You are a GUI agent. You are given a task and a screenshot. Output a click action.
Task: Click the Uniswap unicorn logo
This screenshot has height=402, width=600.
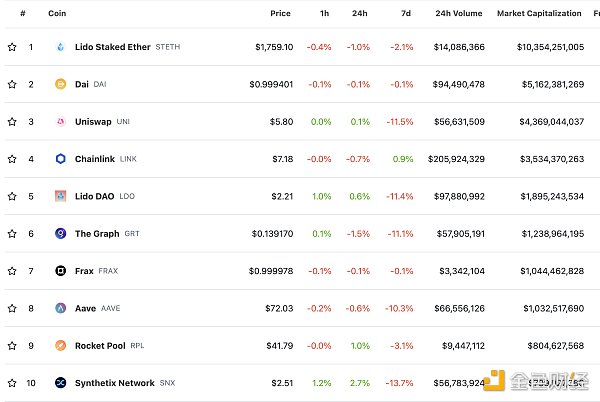60,122
